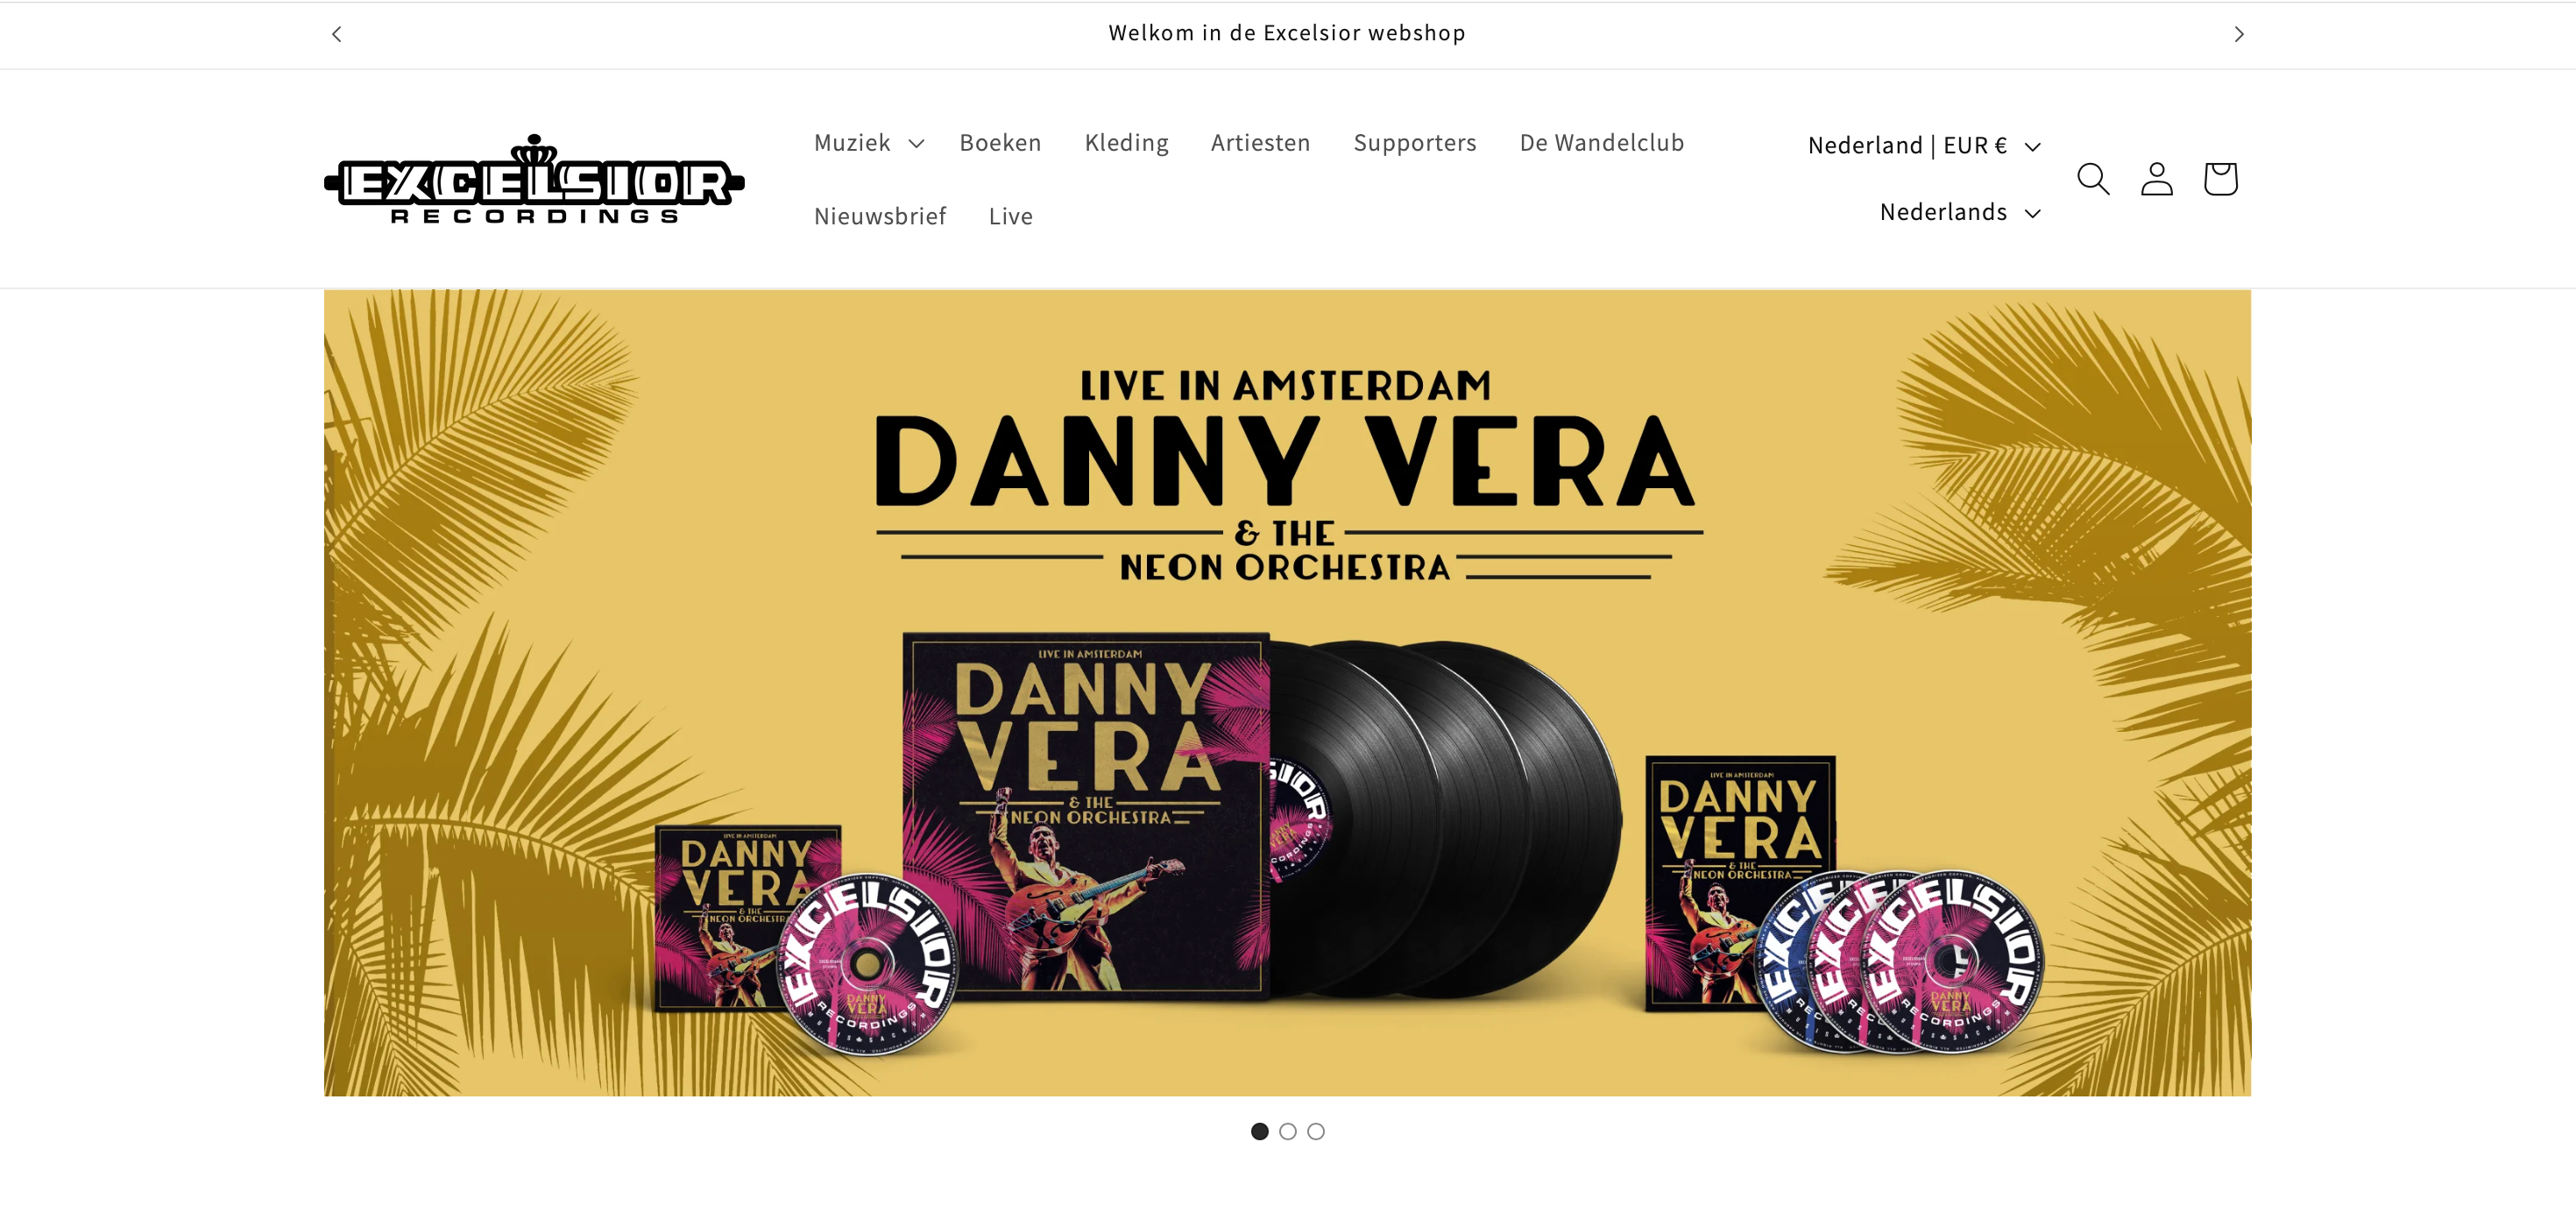Select the second slideshow dot

point(1288,1131)
